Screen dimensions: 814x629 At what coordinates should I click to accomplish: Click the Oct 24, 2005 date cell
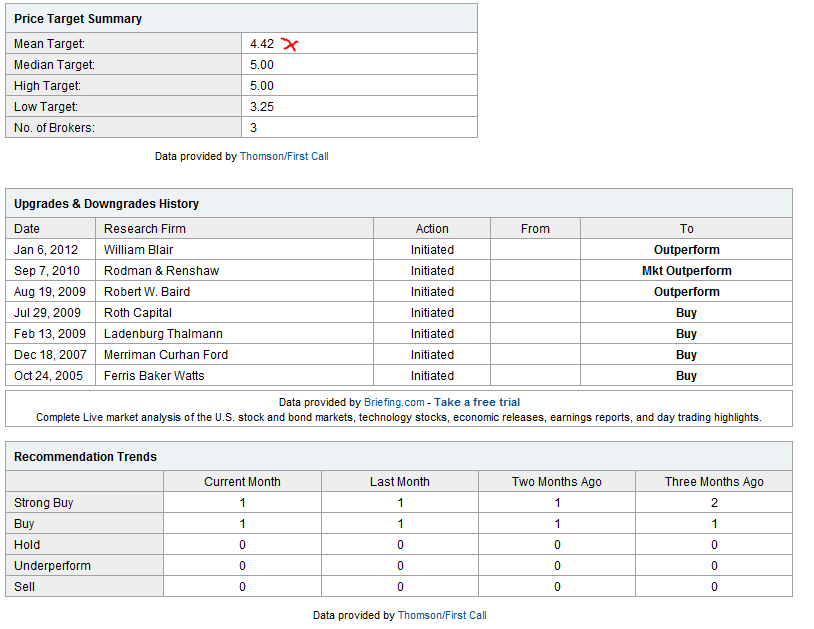click(x=50, y=376)
